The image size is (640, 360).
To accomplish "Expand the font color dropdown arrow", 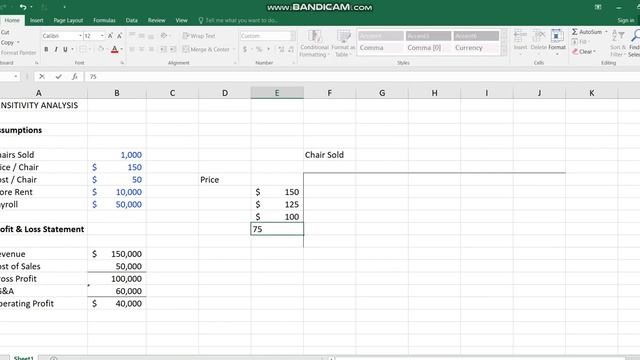I will 122,49.
